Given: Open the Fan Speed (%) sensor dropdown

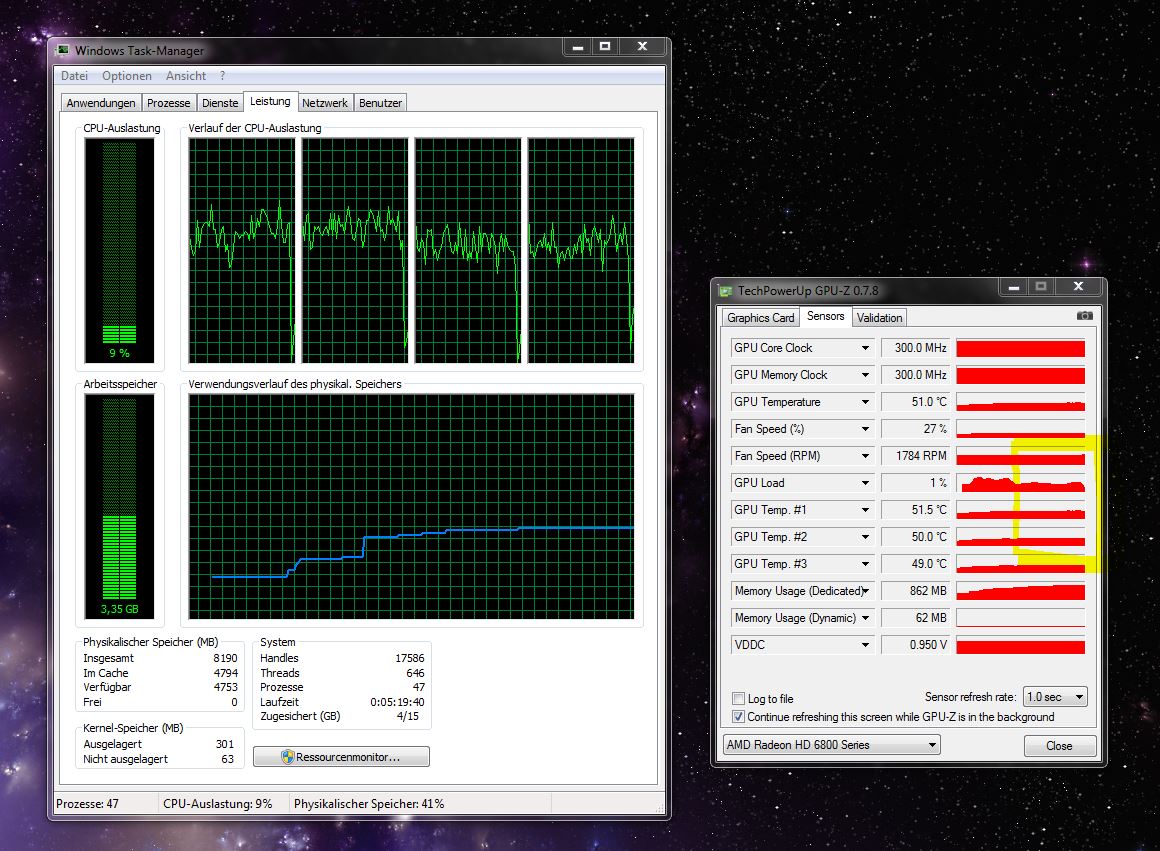Looking at the screenshot, I should (x=865, y=429).
